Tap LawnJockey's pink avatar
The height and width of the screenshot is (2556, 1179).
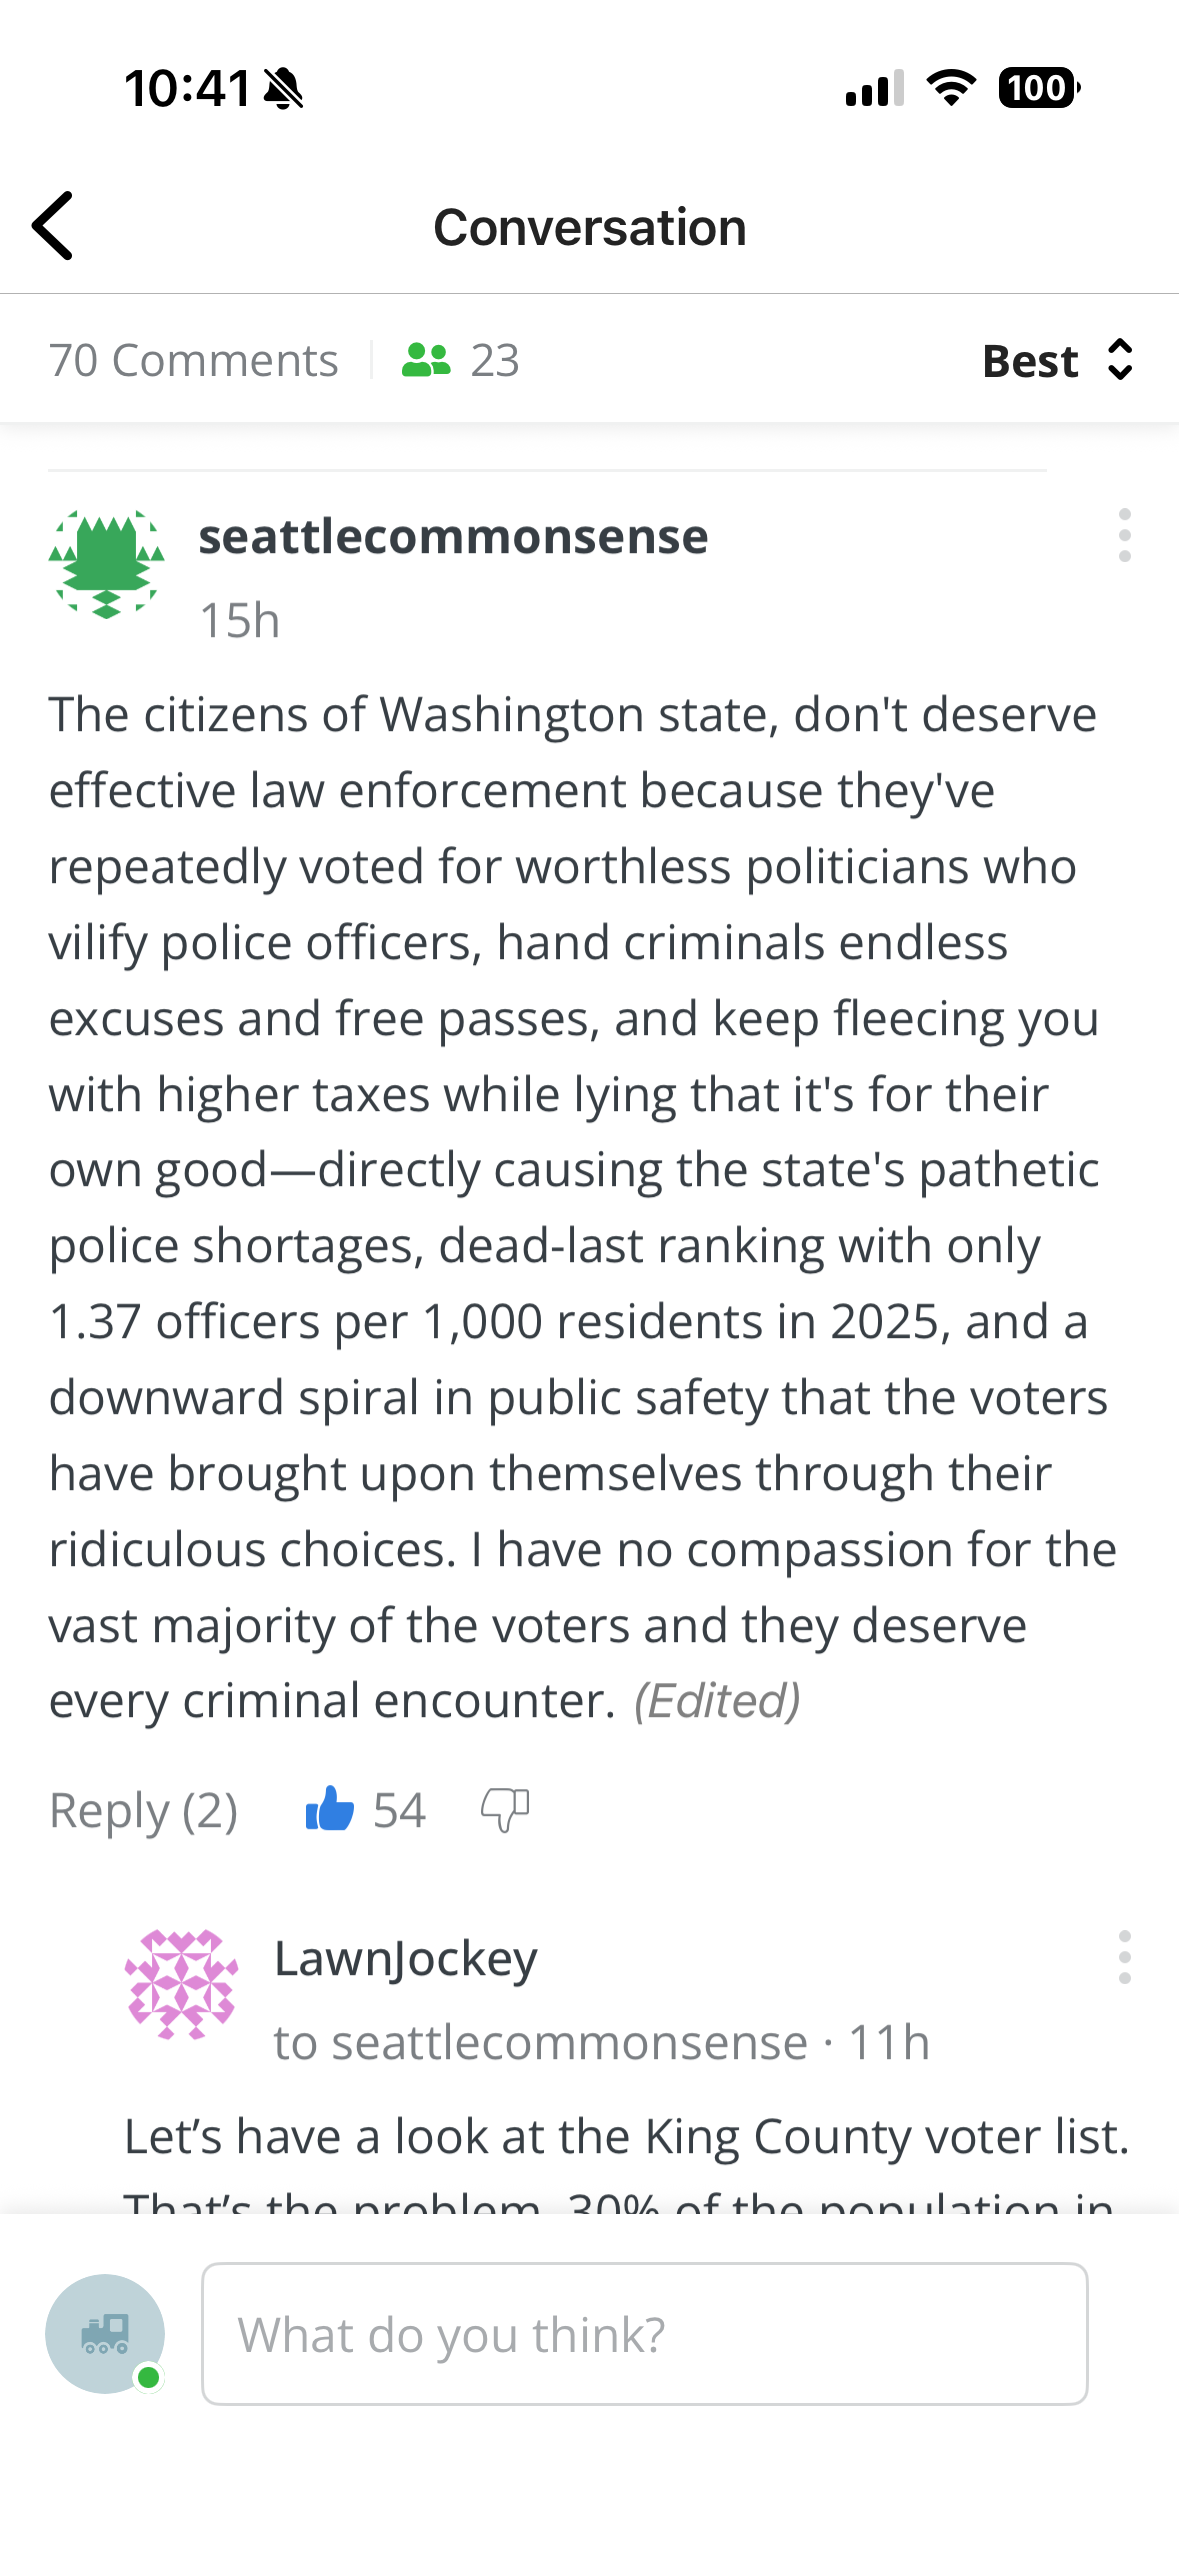pos(181,1984)
